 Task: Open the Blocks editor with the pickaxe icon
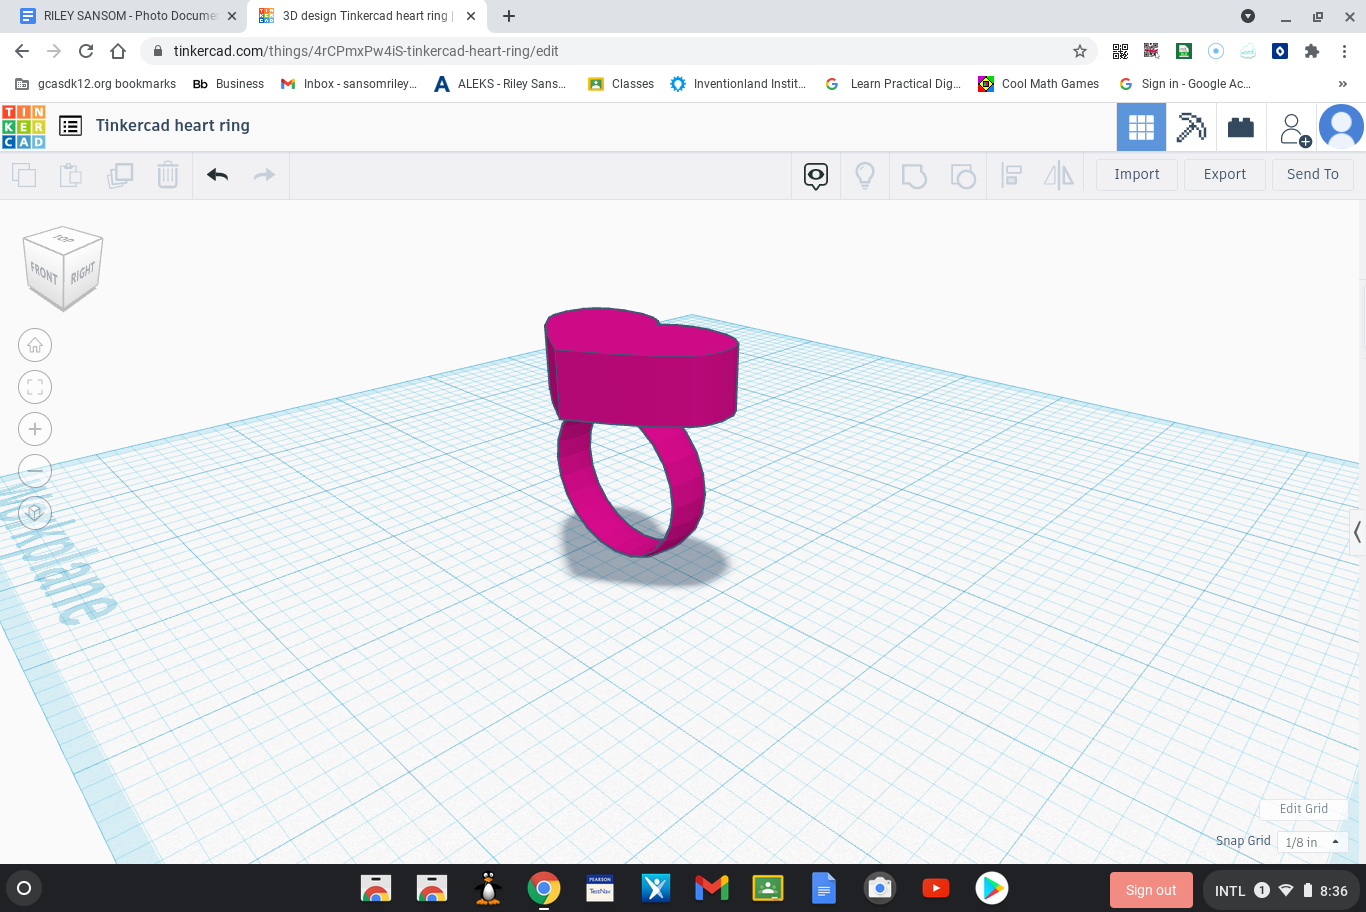click(x=1191, y=126)
